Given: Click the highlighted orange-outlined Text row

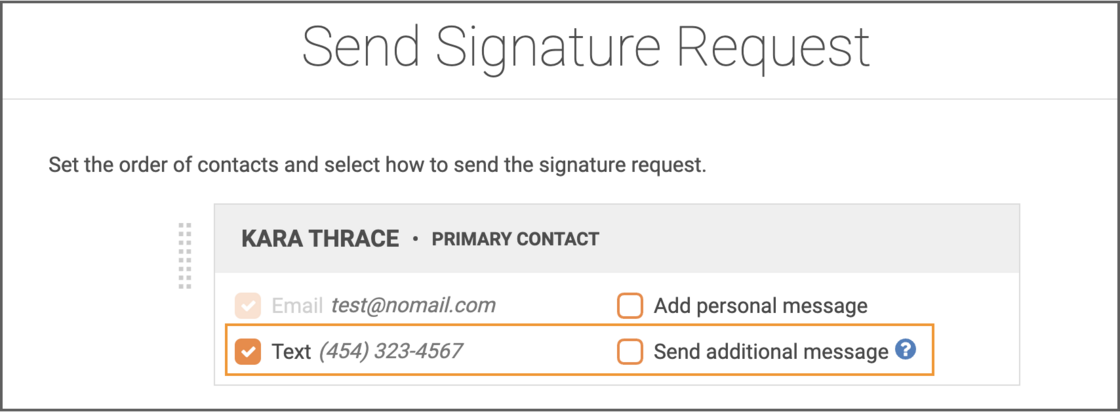Looking at the screenshot, I should 579,350.
